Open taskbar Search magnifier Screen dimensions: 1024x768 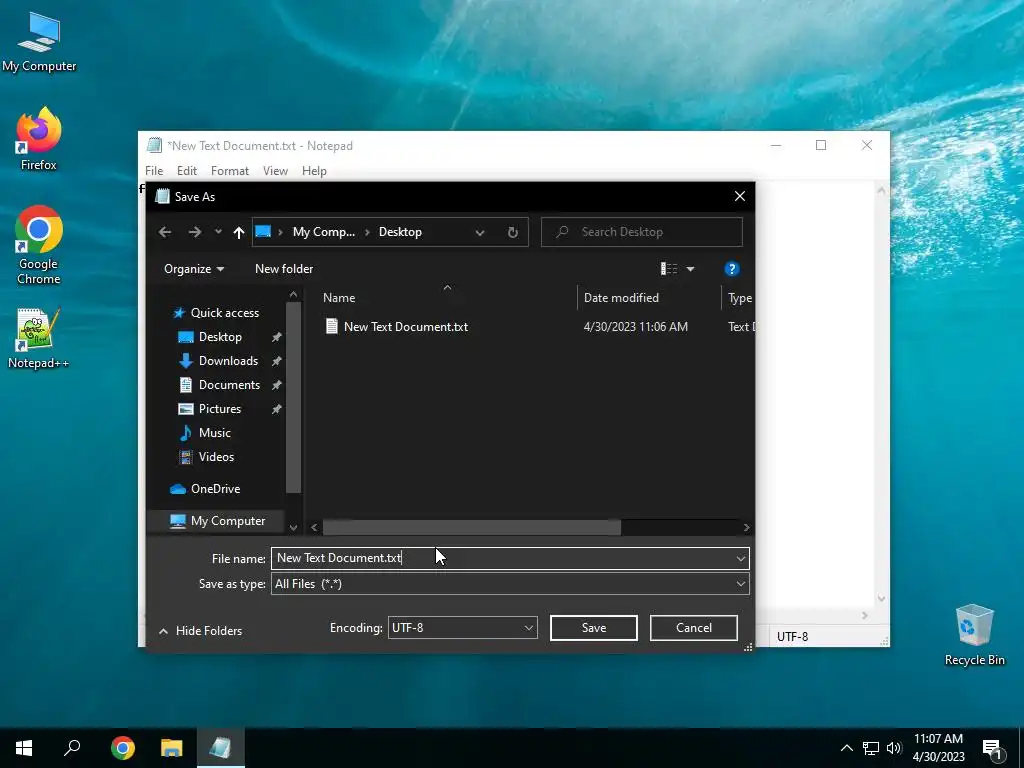(72, 748)
